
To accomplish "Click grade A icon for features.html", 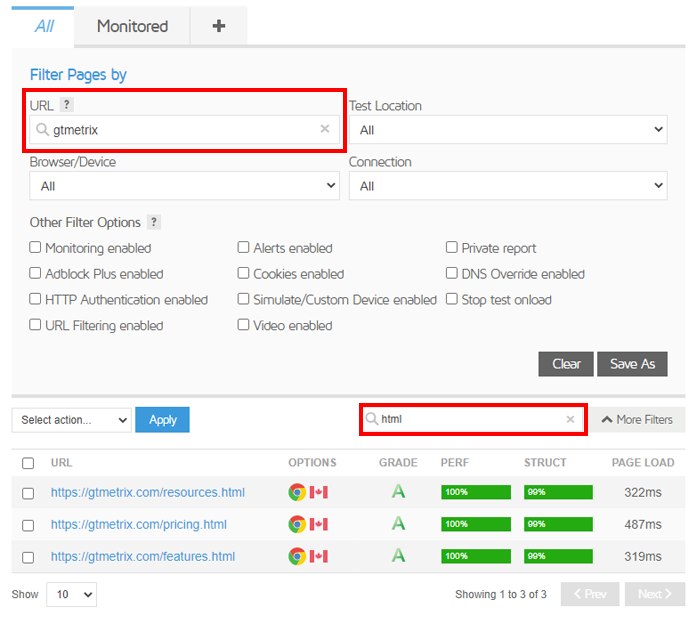I will (398, 555).
